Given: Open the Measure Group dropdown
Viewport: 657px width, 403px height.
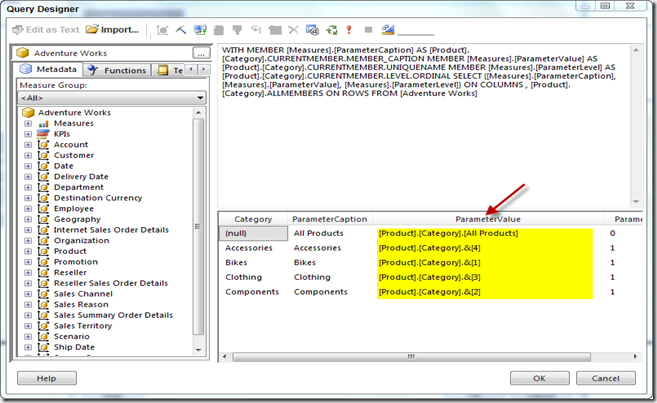Looking at the screenshot, I should pos(113,98).
